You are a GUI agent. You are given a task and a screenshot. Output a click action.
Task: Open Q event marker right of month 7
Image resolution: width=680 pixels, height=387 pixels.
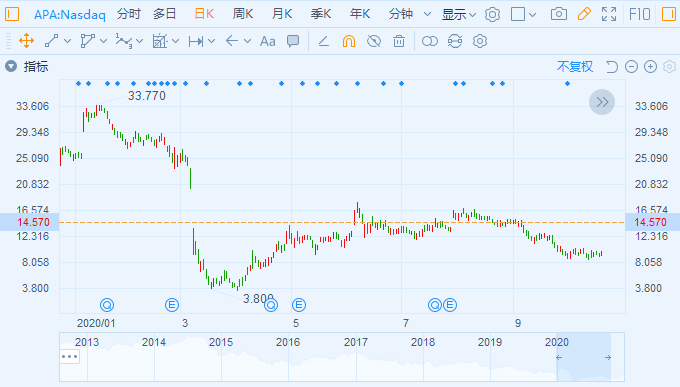(435, 305)
